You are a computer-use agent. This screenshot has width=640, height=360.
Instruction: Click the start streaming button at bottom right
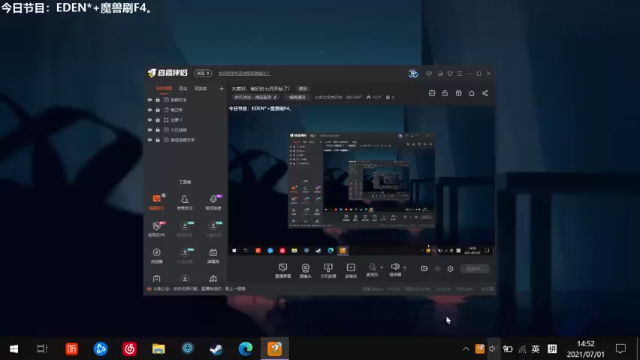(x=475, y=269)
